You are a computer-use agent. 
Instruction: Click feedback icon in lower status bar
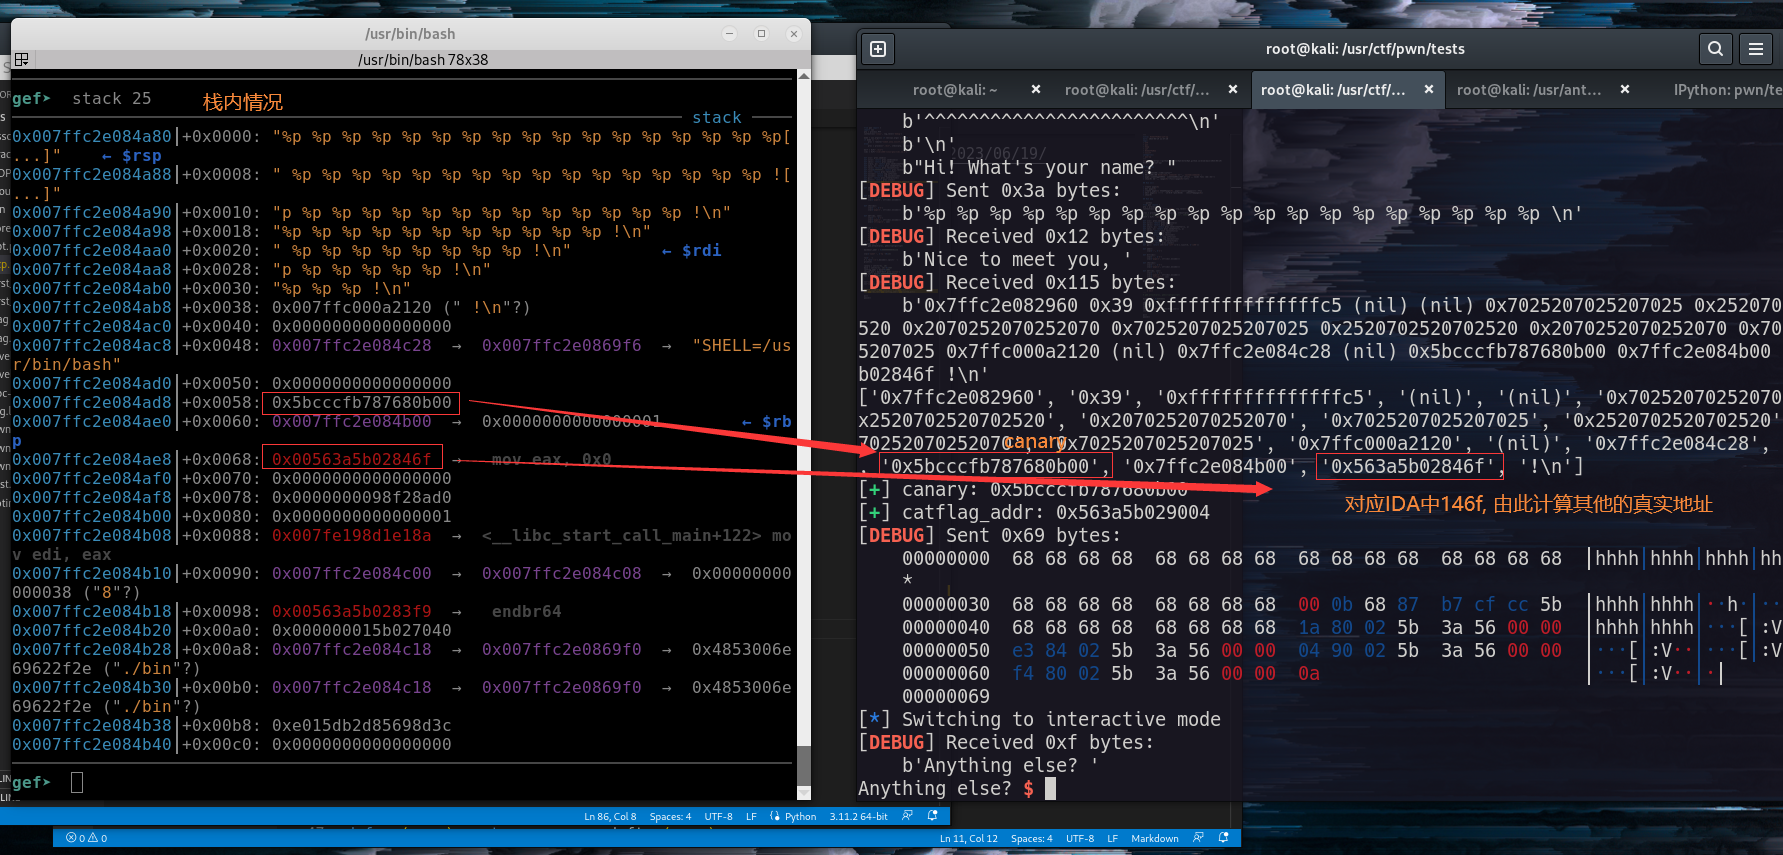pyautogui.click(x=1198, y=838)
